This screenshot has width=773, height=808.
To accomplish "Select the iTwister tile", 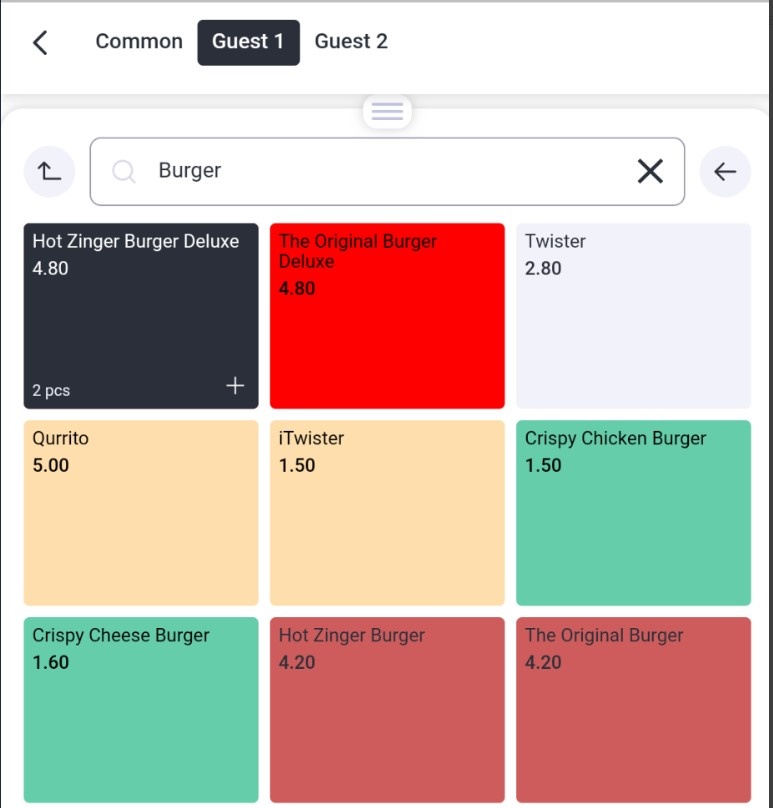I will (x=387, y=513).
